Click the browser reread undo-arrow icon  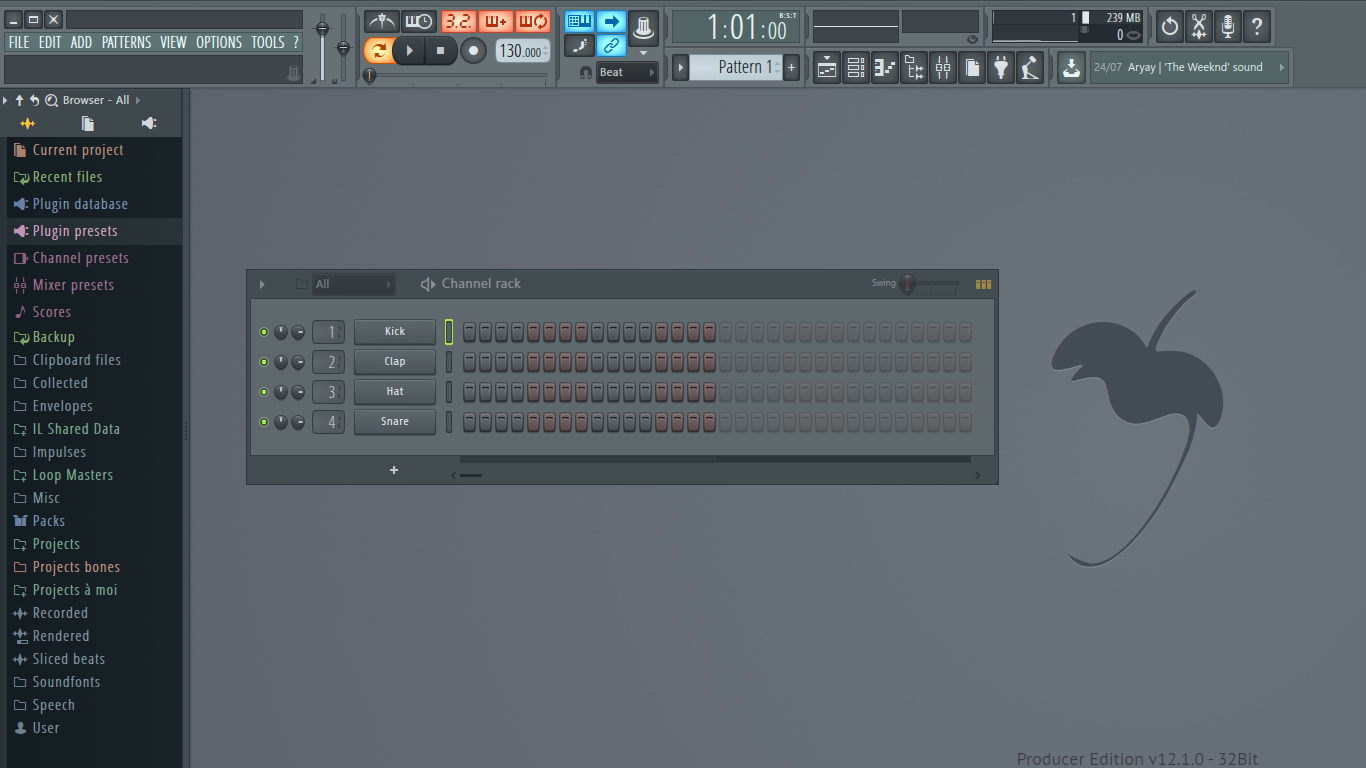coord(34,100)
